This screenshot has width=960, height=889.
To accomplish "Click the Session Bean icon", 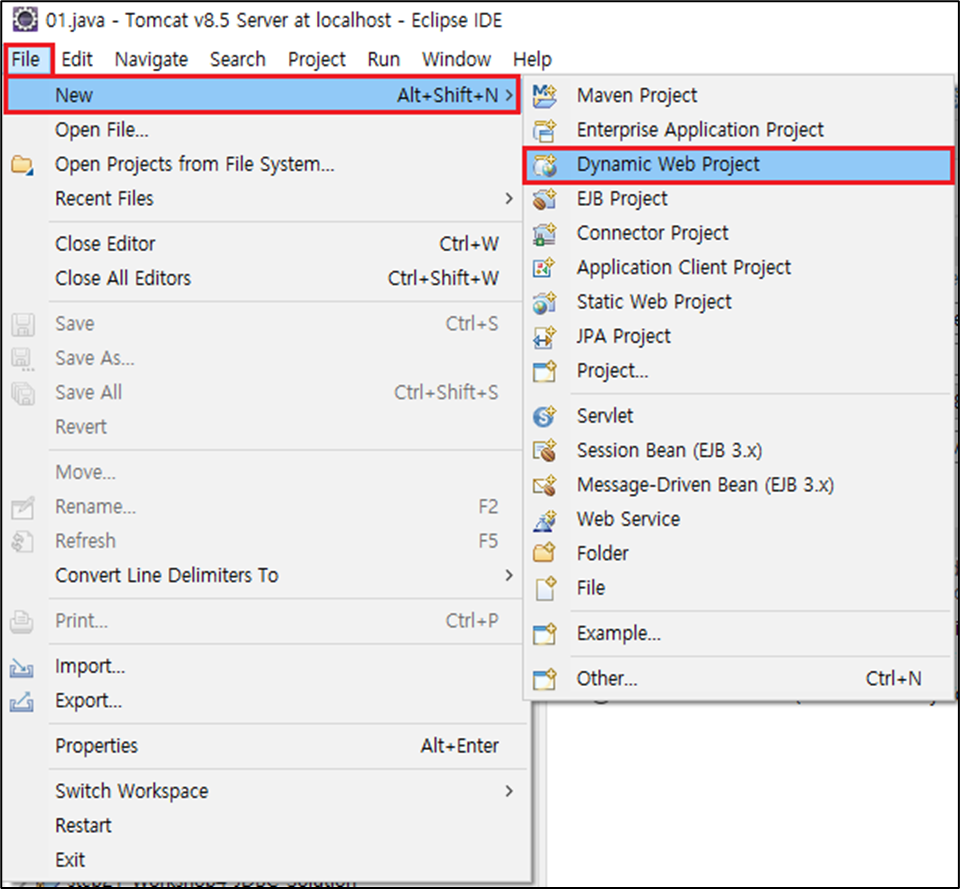I will click(544, 451).
